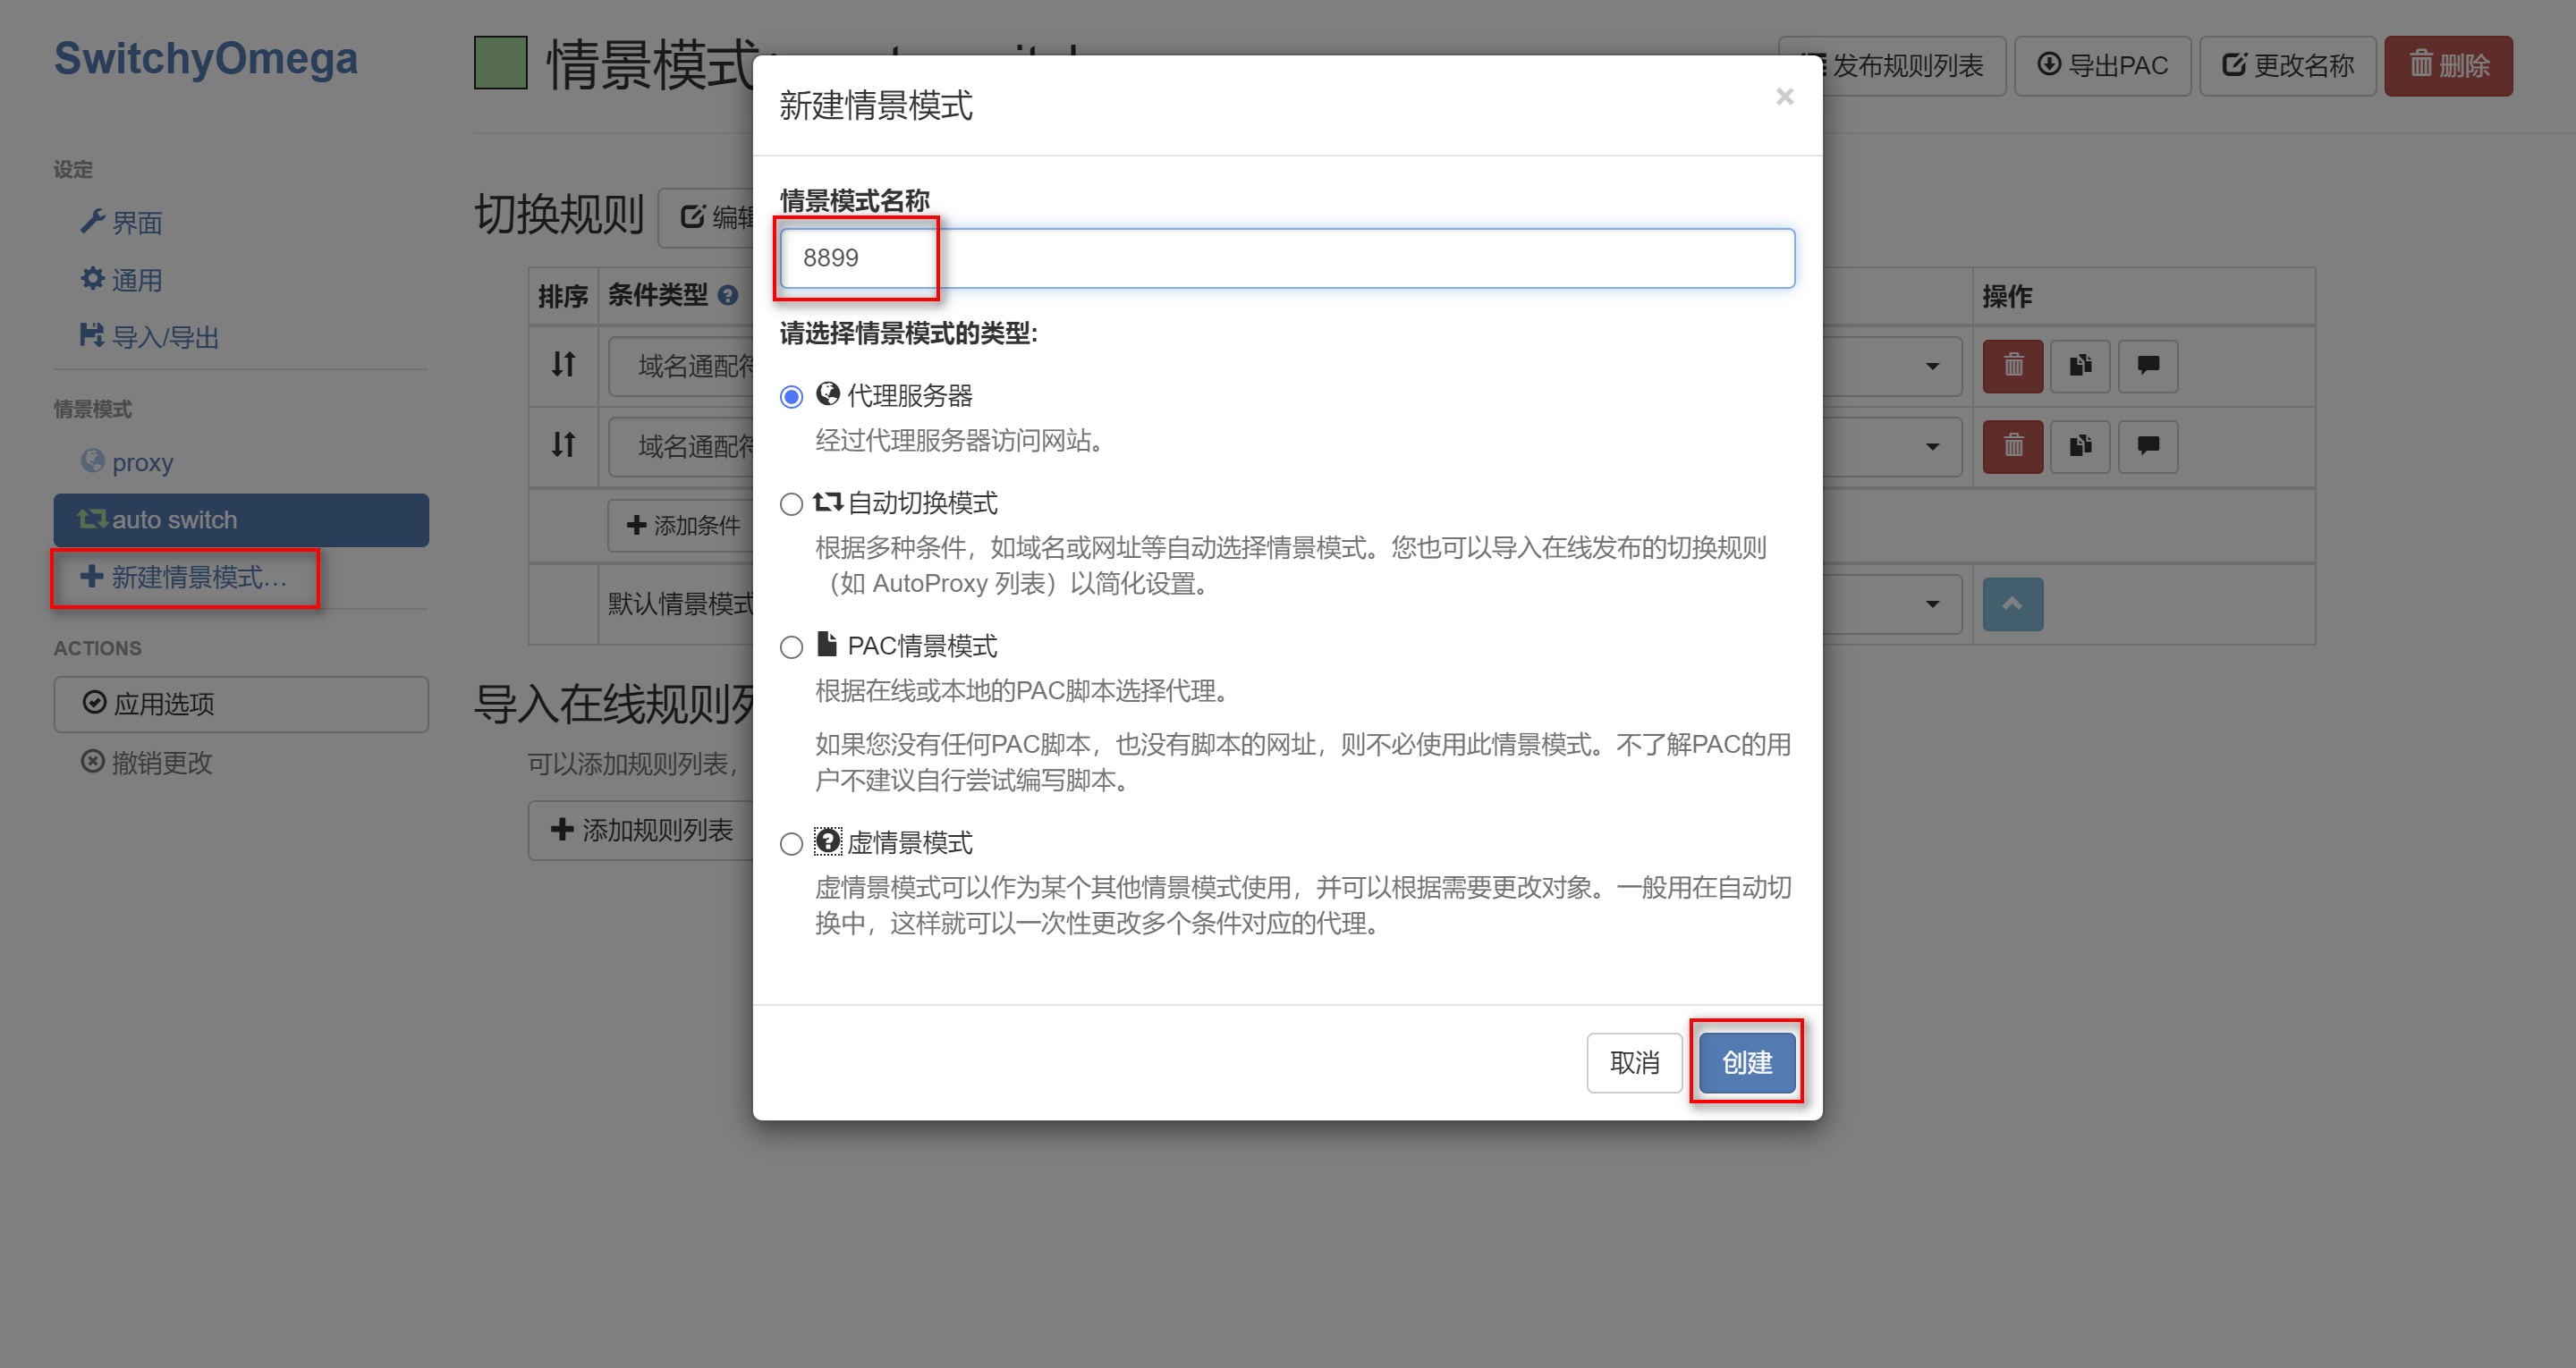Click the condition type help question icon
The image size is (2576, 1368).
pyautogui.click(x=728, y=295)
